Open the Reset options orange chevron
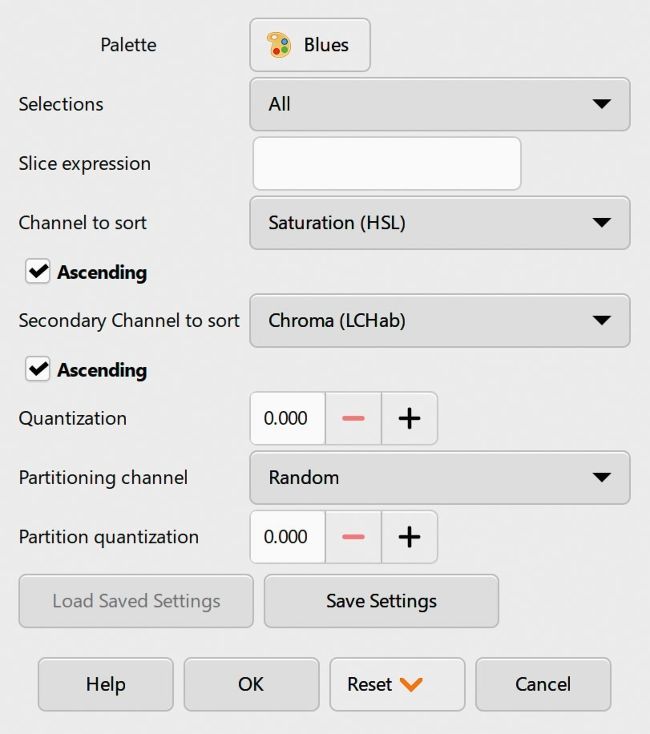 point(411,684)
